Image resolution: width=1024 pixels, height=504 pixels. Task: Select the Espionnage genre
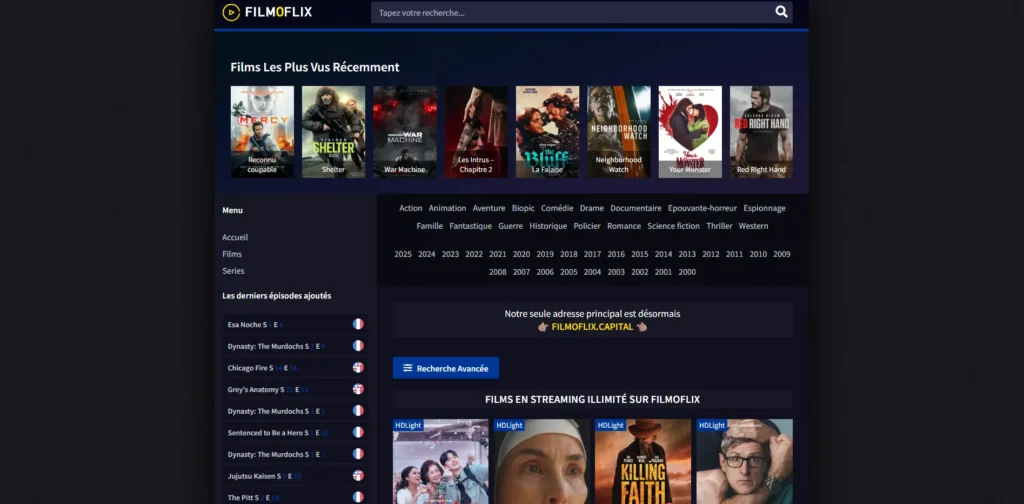click(764, 208)
